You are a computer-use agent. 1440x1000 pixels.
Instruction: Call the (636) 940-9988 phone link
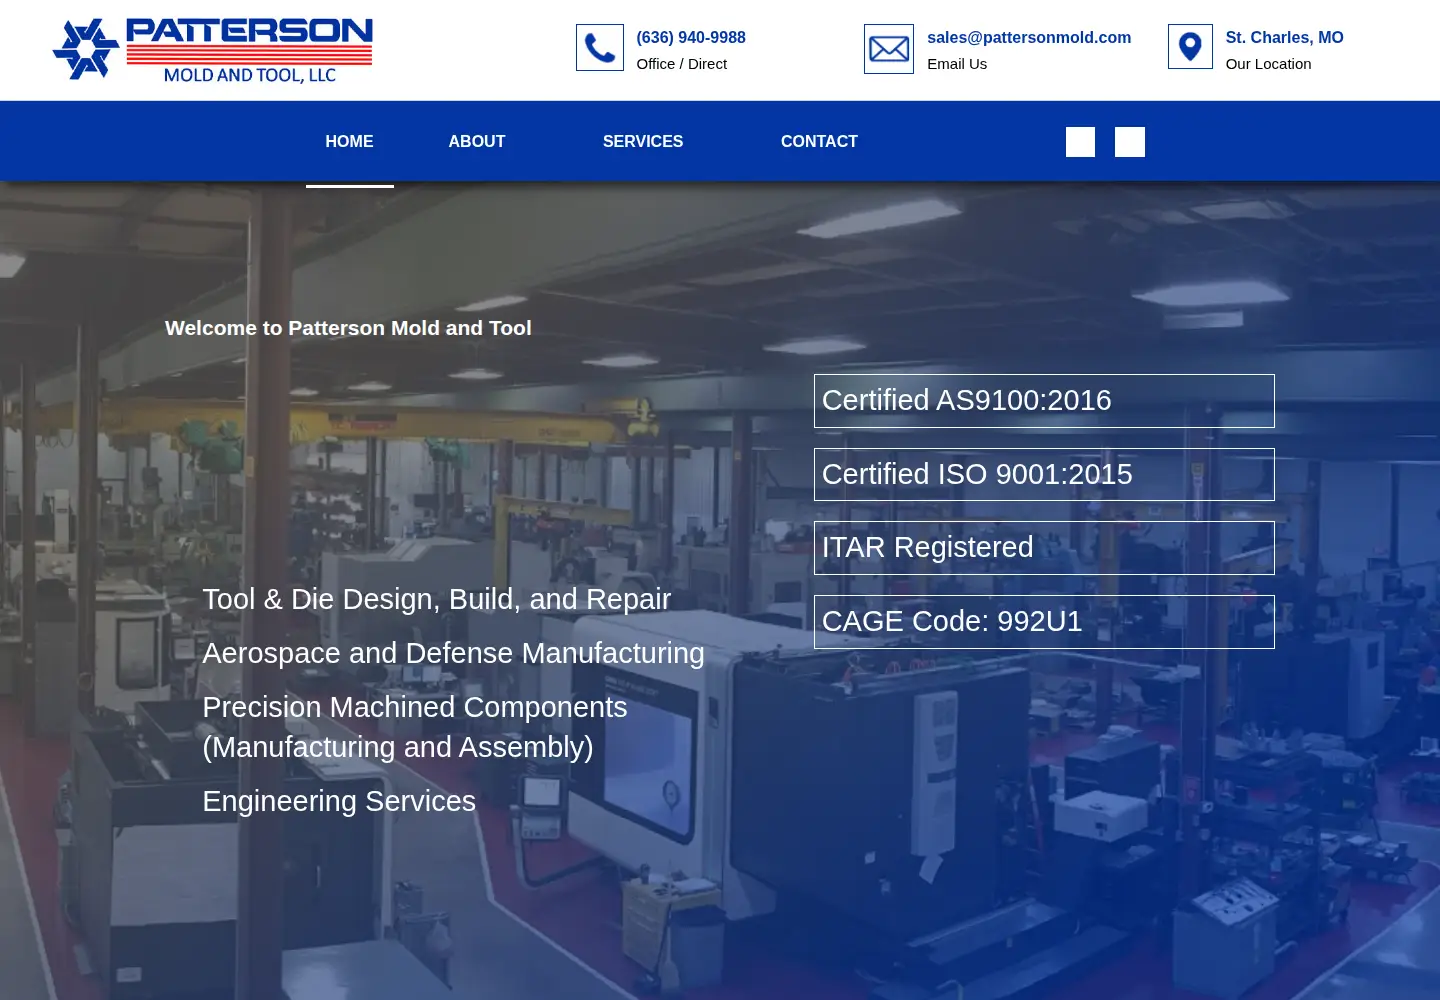(691, 37)
